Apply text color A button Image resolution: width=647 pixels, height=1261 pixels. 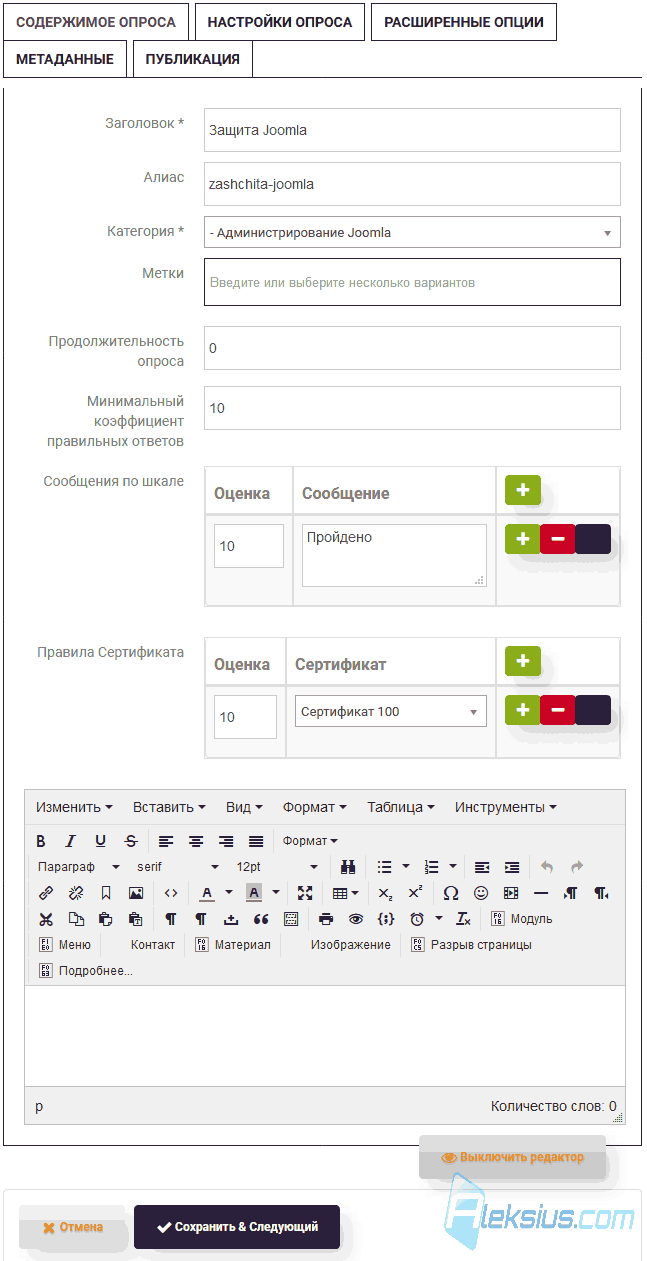tap(207, 893)
